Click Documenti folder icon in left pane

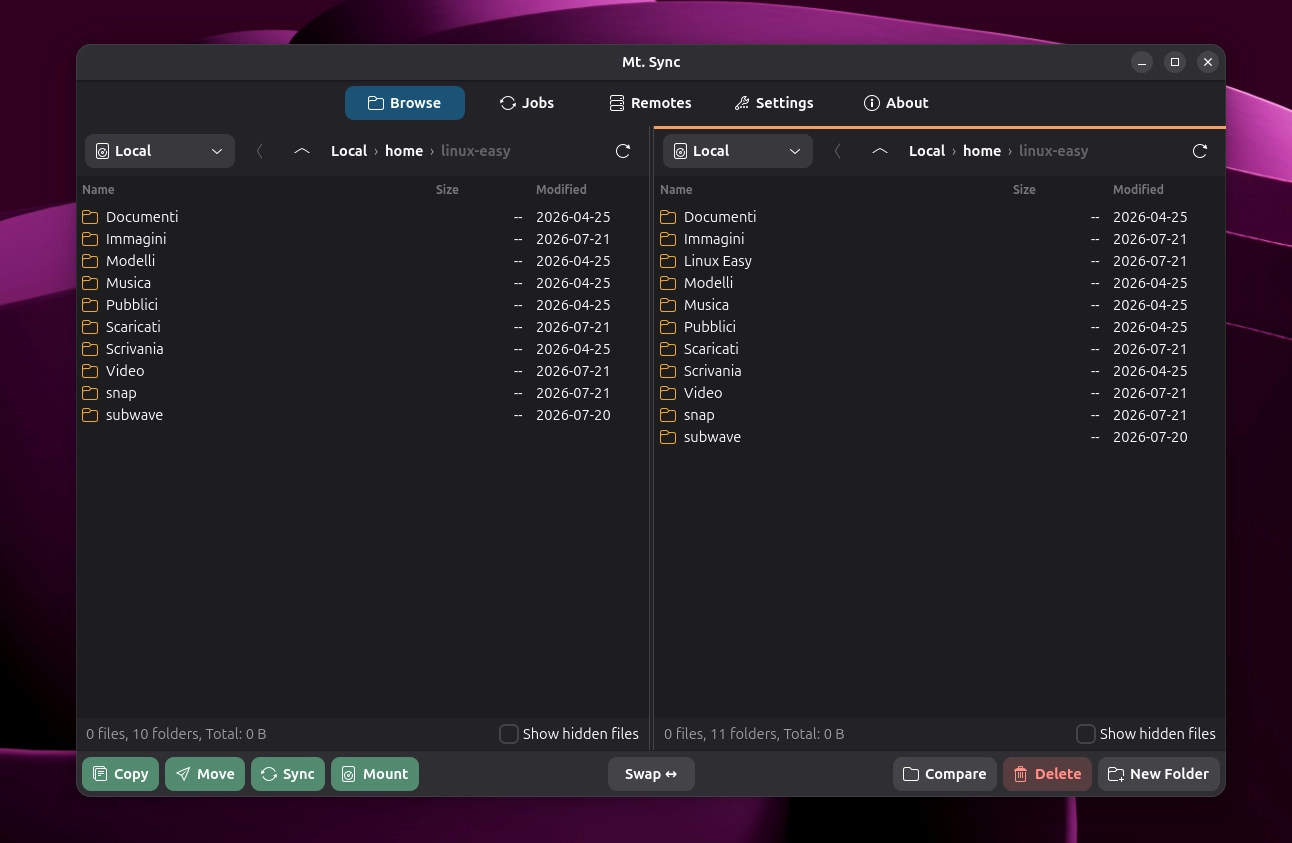(x=90, y=217)
